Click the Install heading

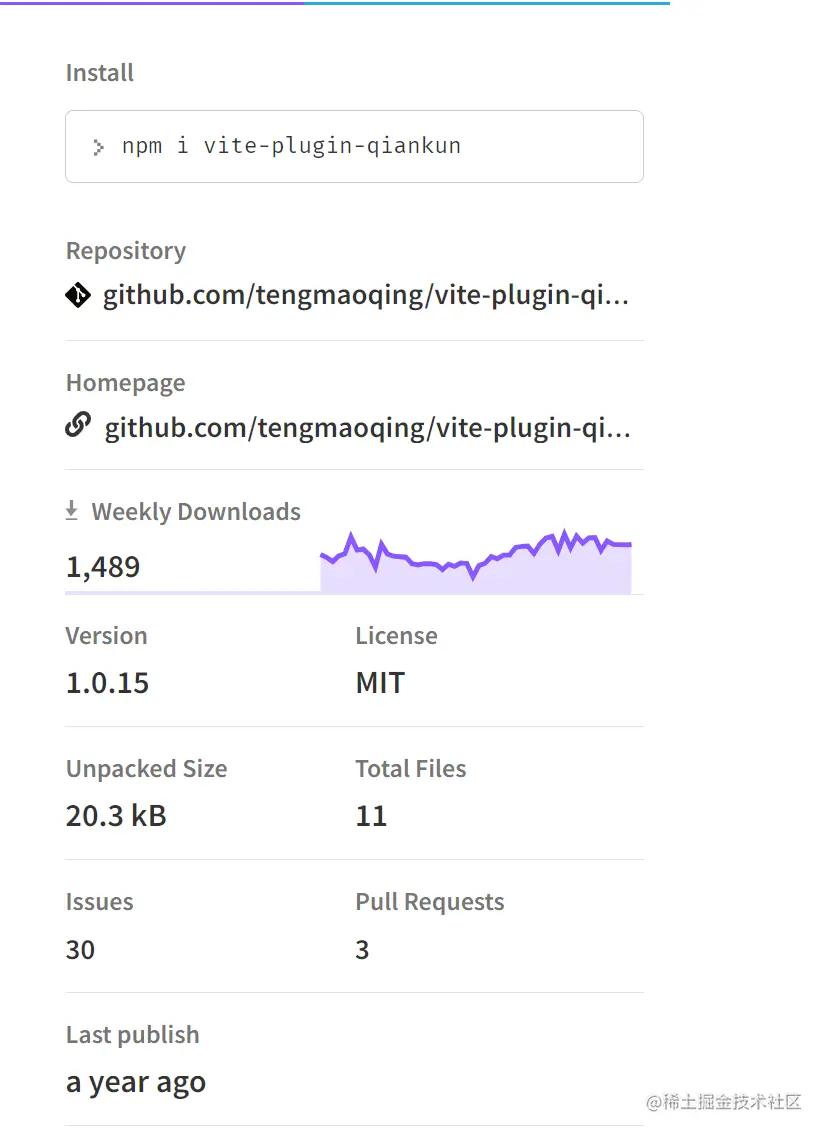(x=99, y=73)
